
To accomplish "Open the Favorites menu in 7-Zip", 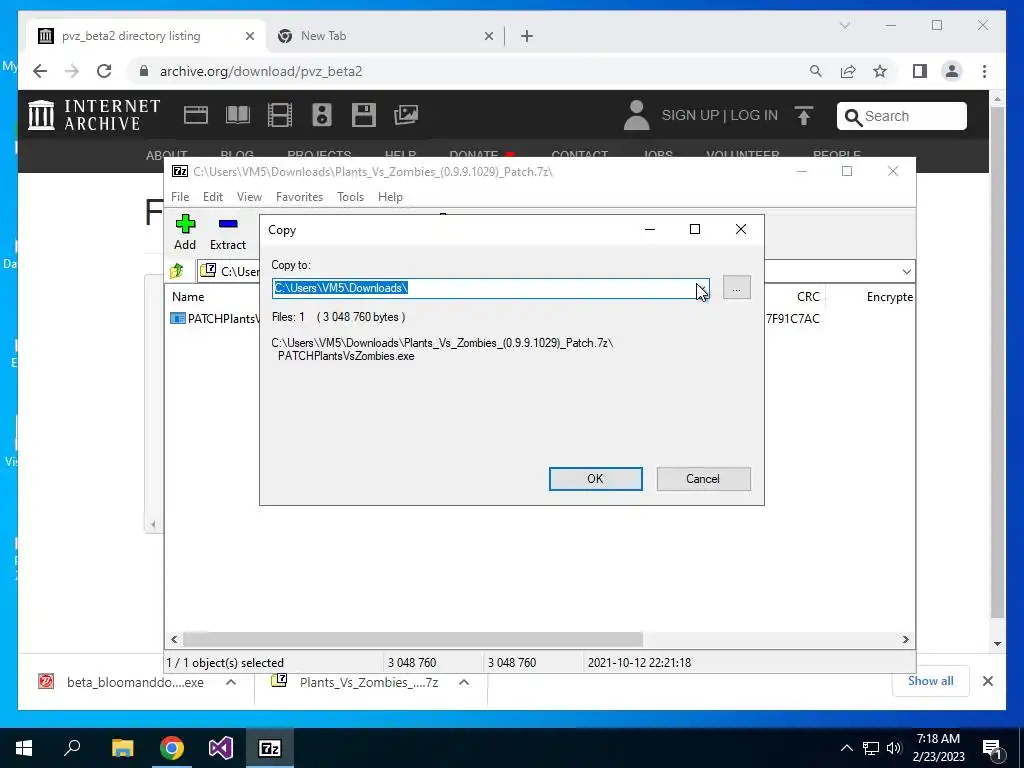I will click(300, 197).
